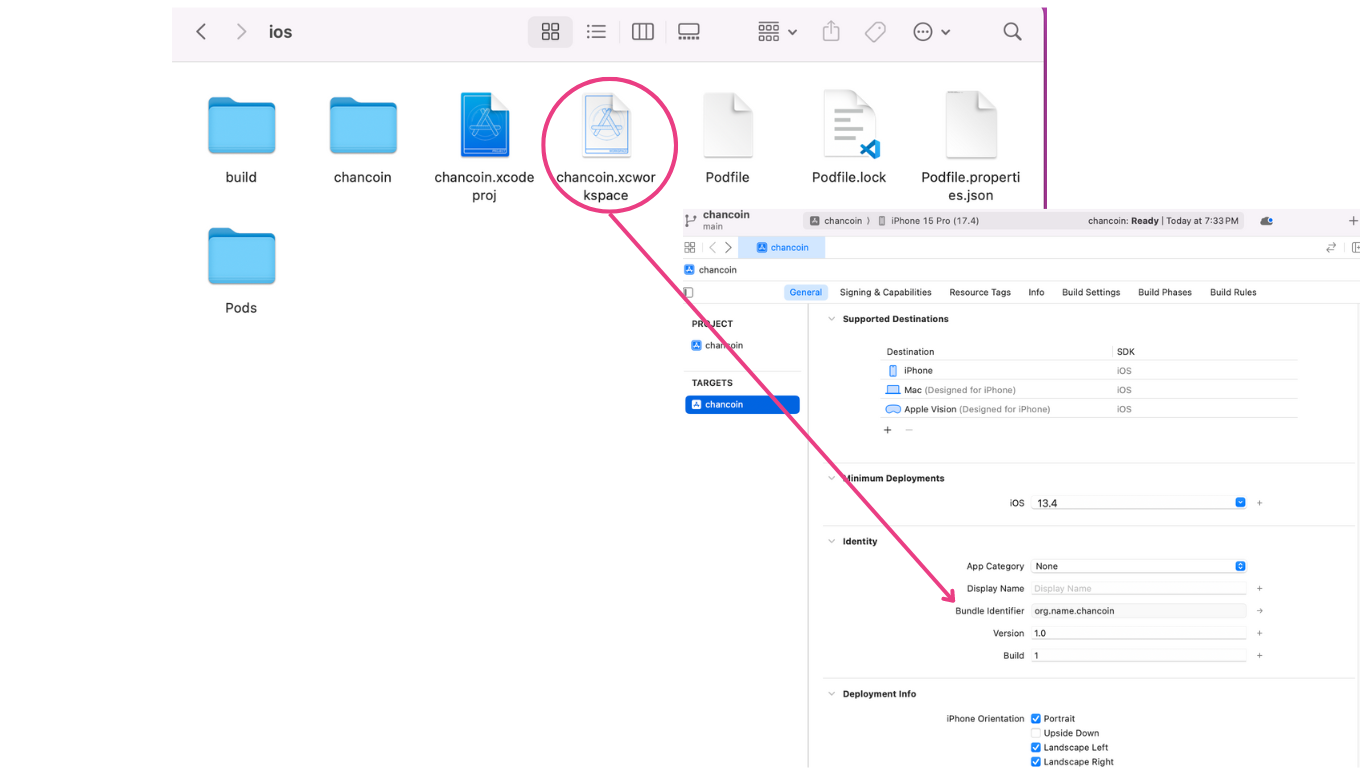Add a supported destination with plus

click(x=887, y=430)
